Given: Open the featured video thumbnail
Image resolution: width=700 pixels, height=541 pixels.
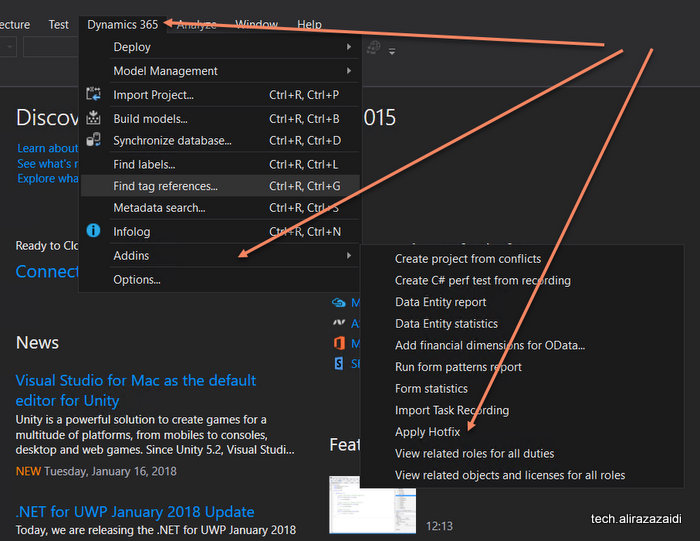Looking at the screenshot, I should pyautogui.click(x=372, y=504).
